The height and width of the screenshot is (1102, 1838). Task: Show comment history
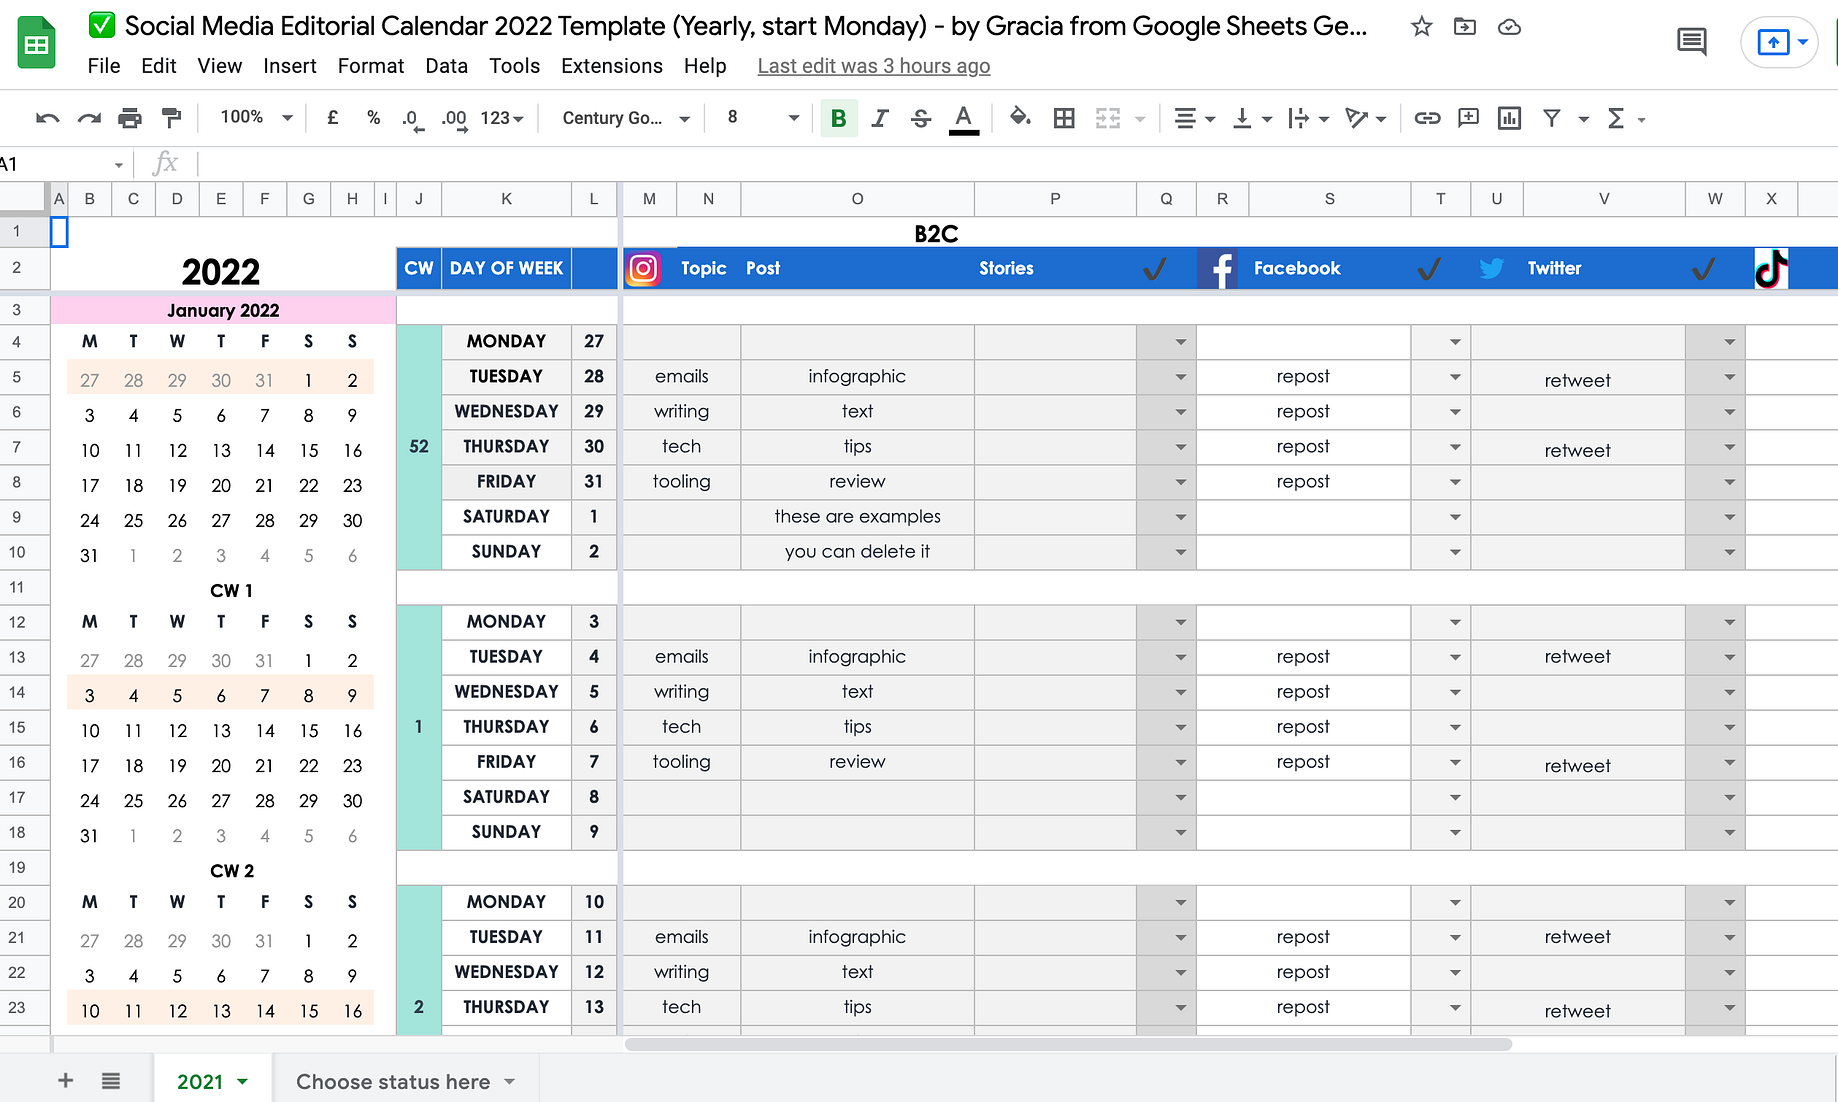coord(1691,42)
